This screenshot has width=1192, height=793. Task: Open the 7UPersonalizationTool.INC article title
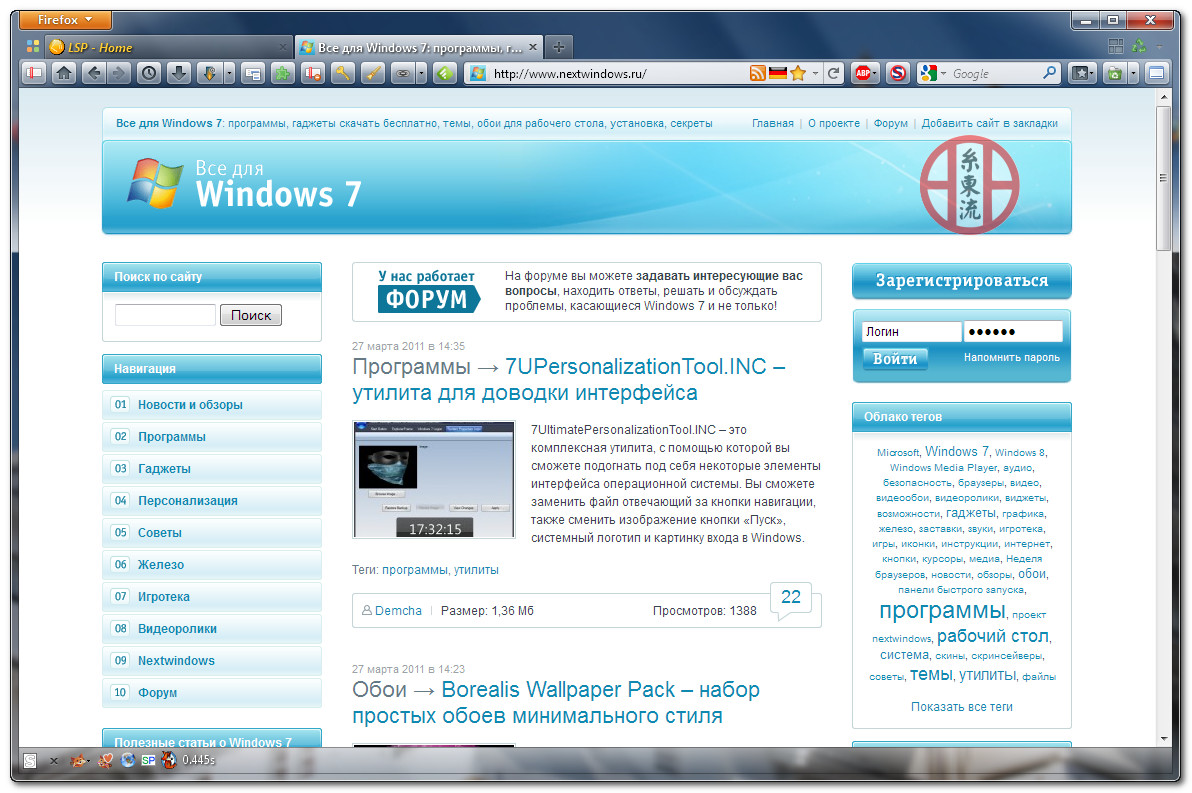pyautogui.click(x=569, y=379)
